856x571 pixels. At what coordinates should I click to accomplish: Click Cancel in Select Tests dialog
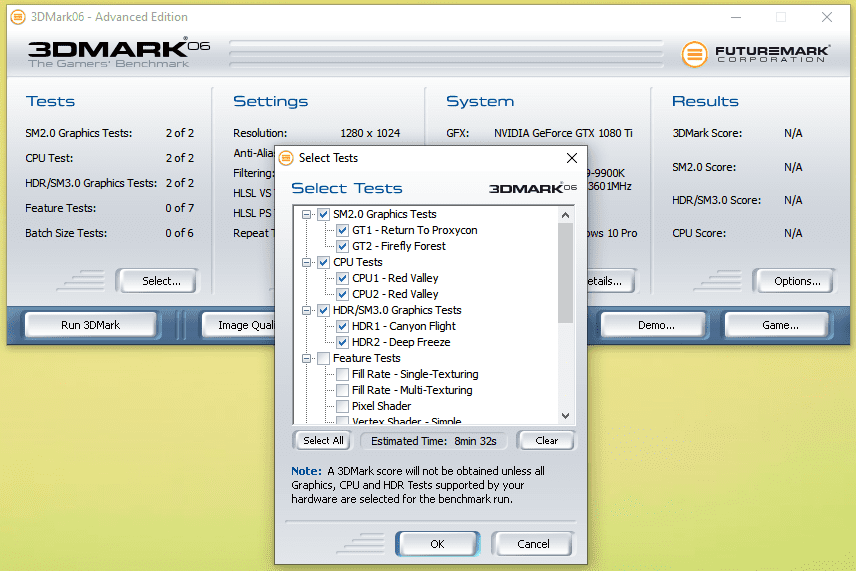pyautogui.click(x=533, y=544)
